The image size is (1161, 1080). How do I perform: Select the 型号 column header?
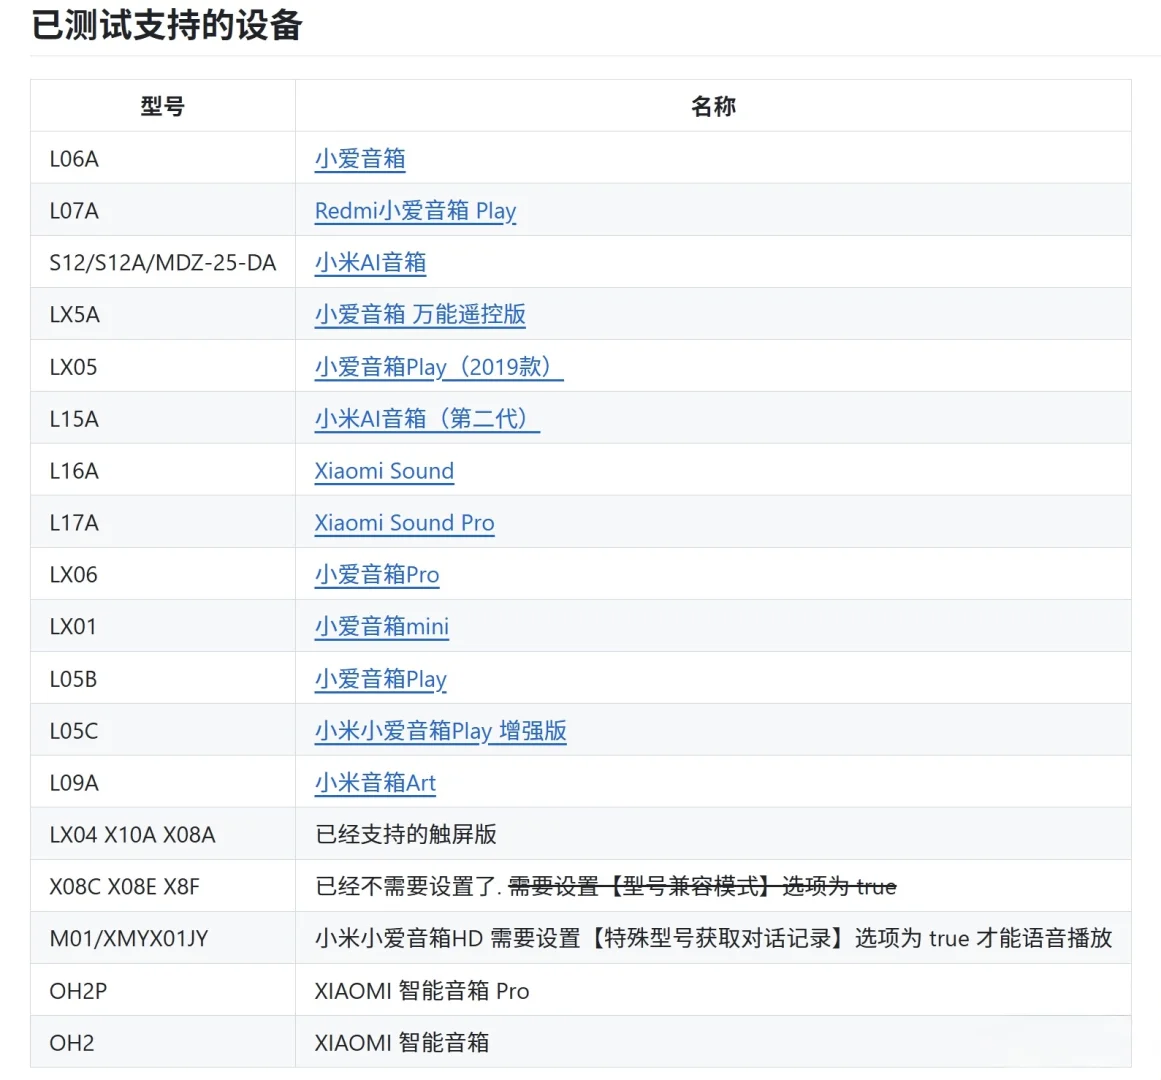161,106
